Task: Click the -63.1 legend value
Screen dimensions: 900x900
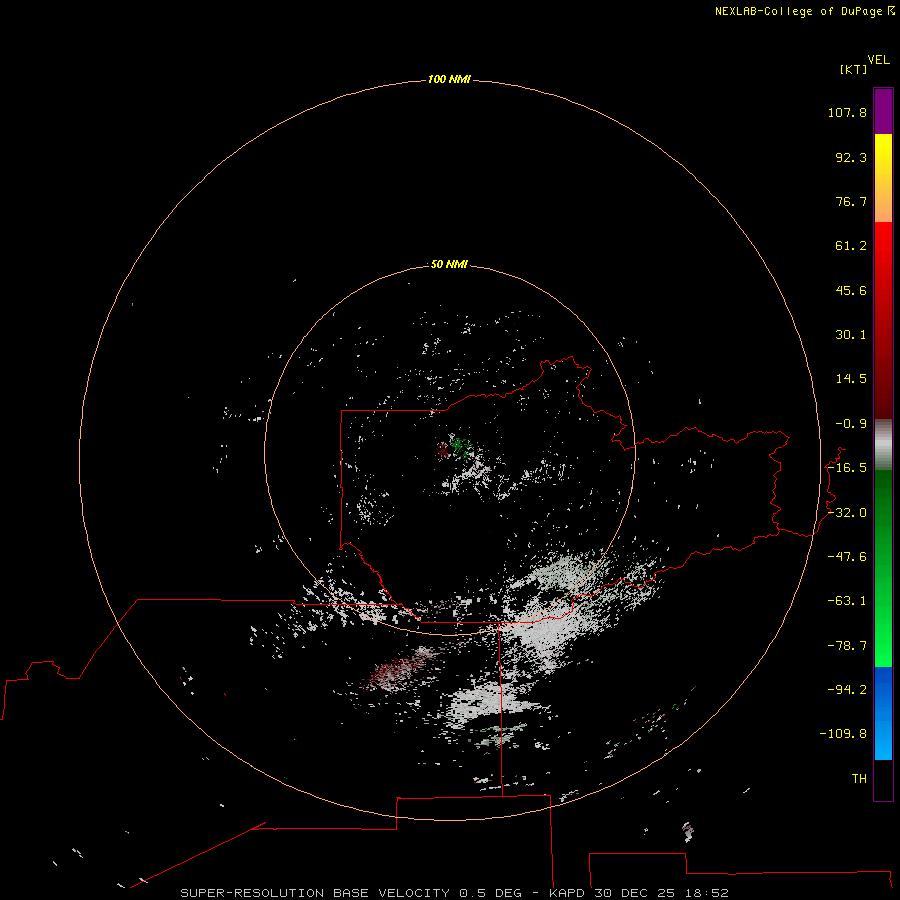Action: coord(847,601)
